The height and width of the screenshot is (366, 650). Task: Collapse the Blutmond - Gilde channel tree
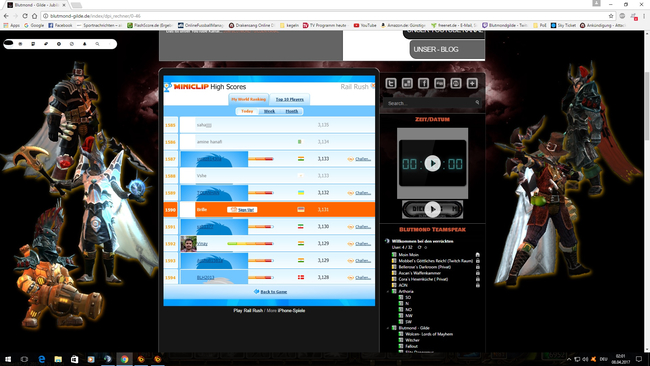pyautogui.click(x=388, y=328)
